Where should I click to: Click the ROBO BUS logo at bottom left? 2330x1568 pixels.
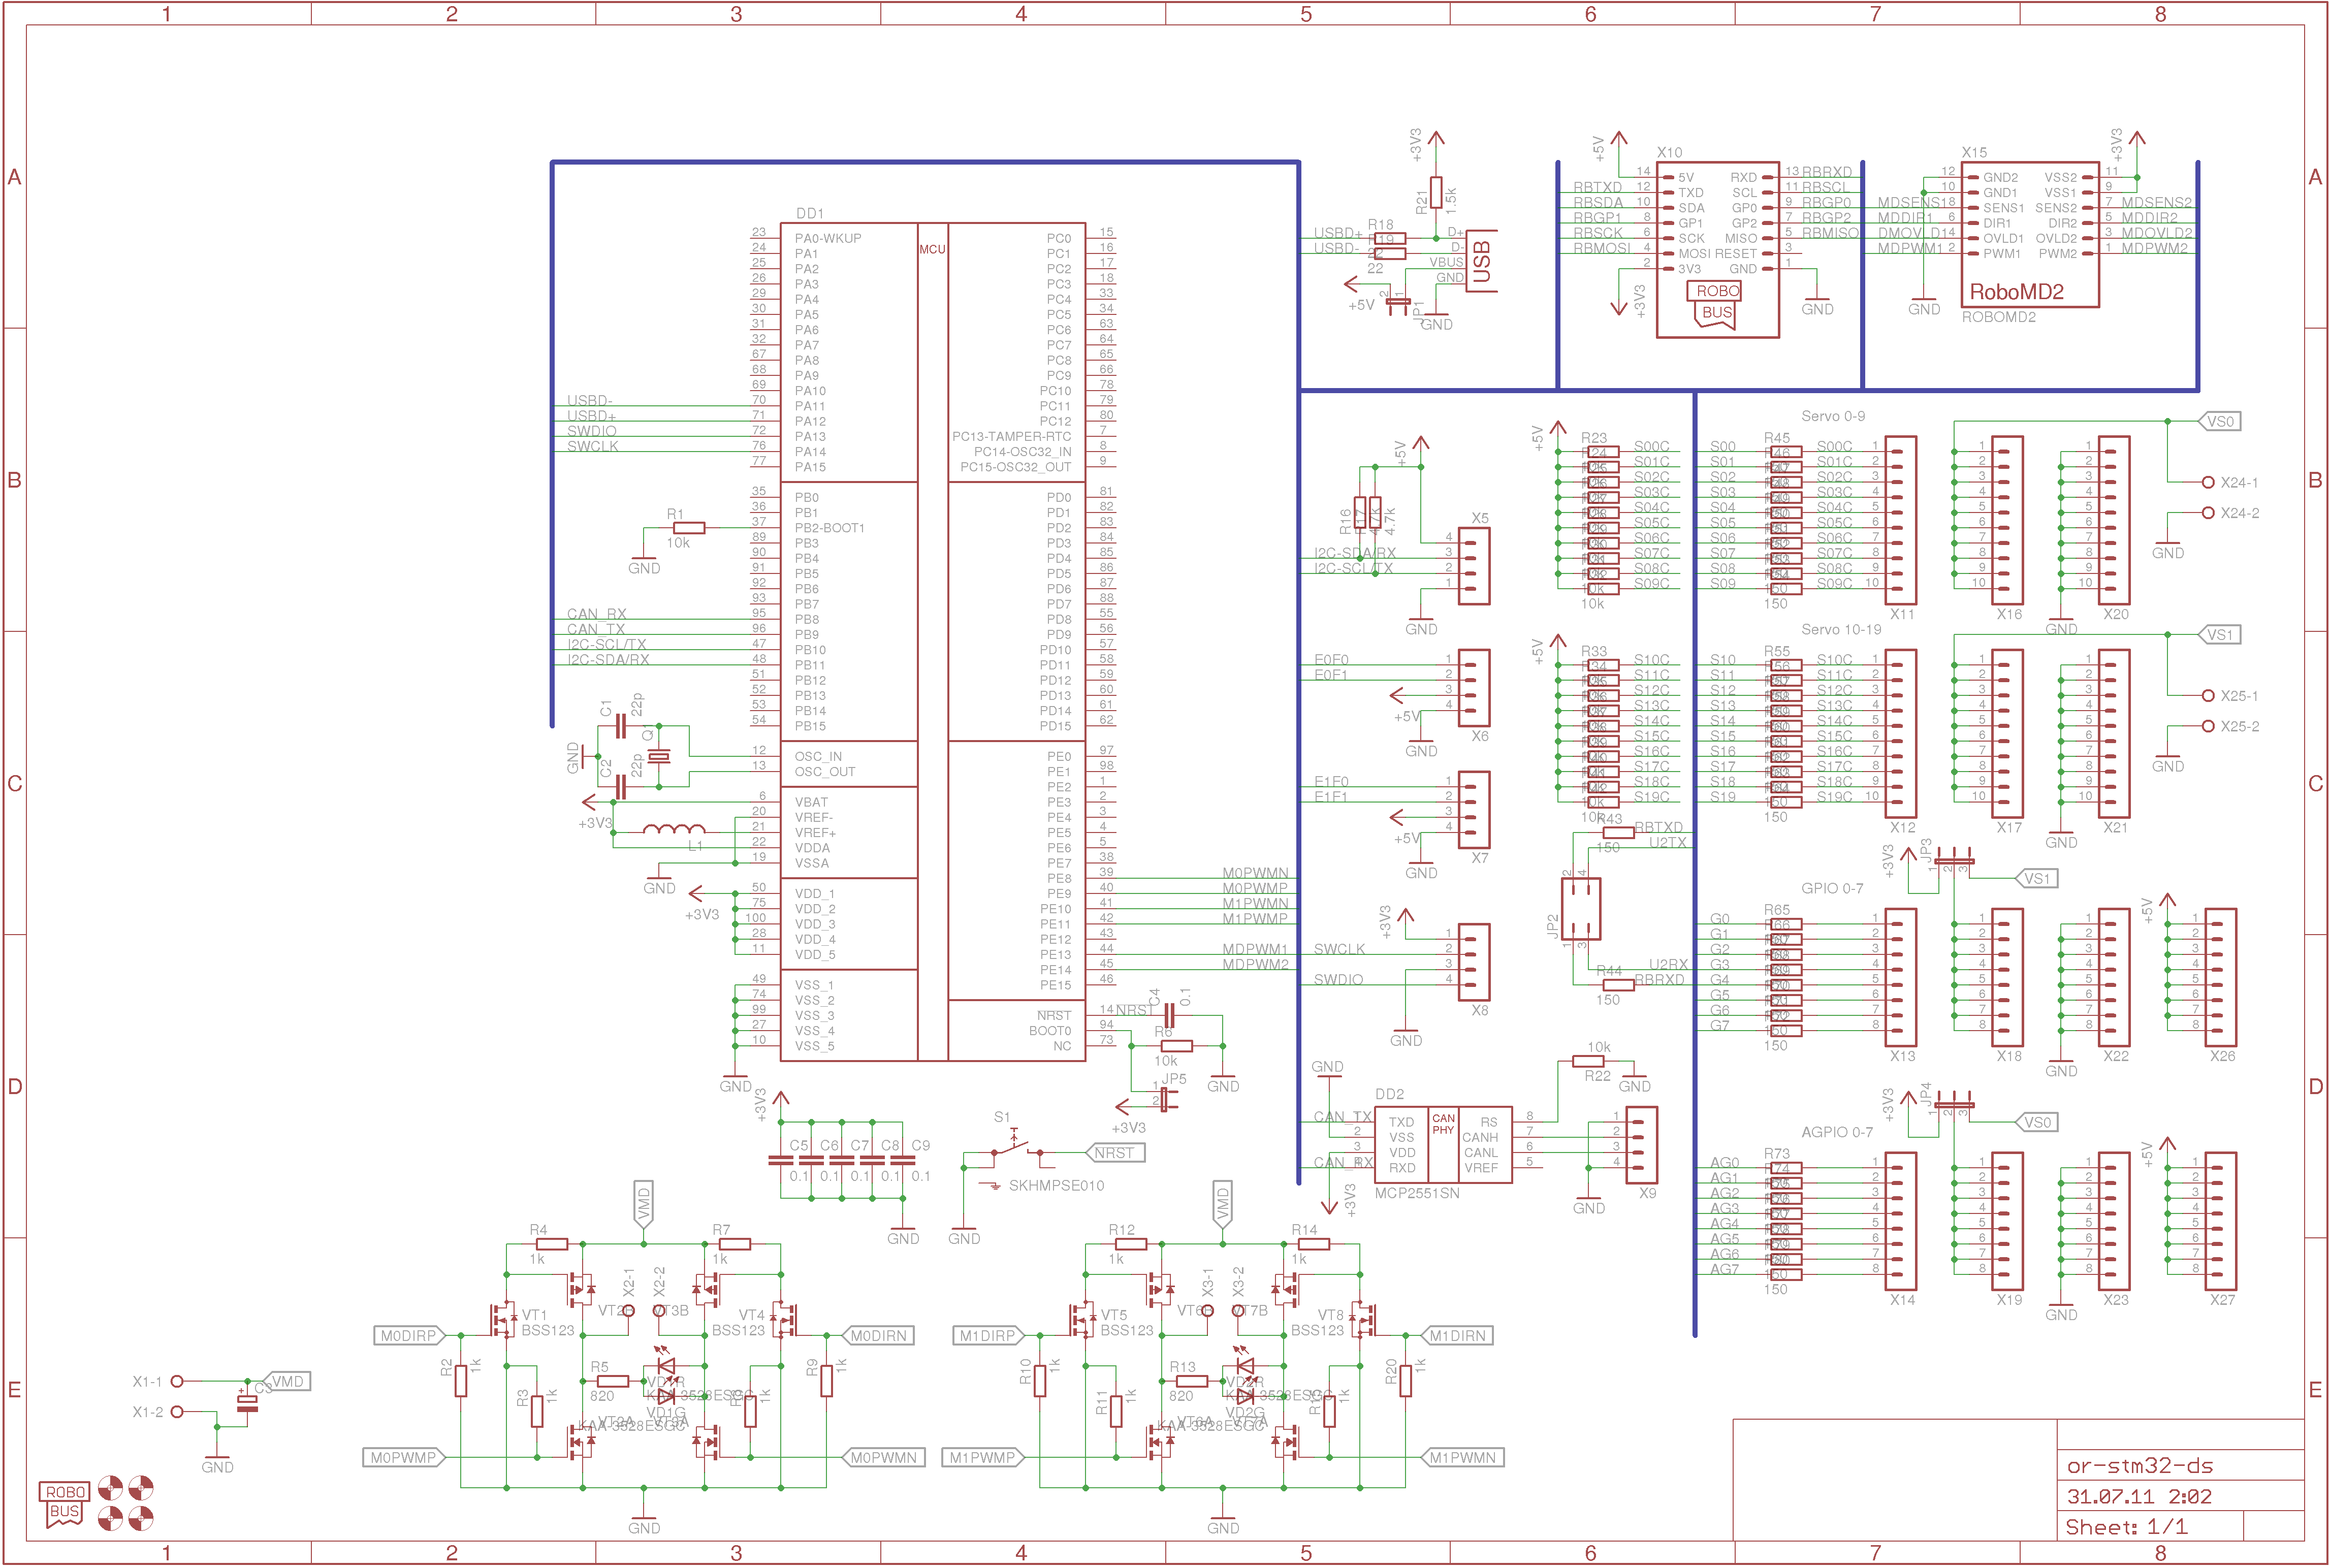[65, 1503]
